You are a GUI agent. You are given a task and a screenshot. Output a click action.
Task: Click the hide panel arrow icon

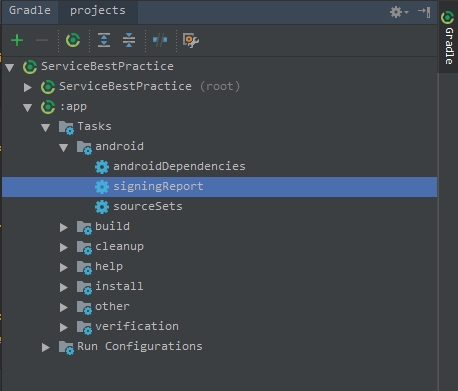coord(424,12)
